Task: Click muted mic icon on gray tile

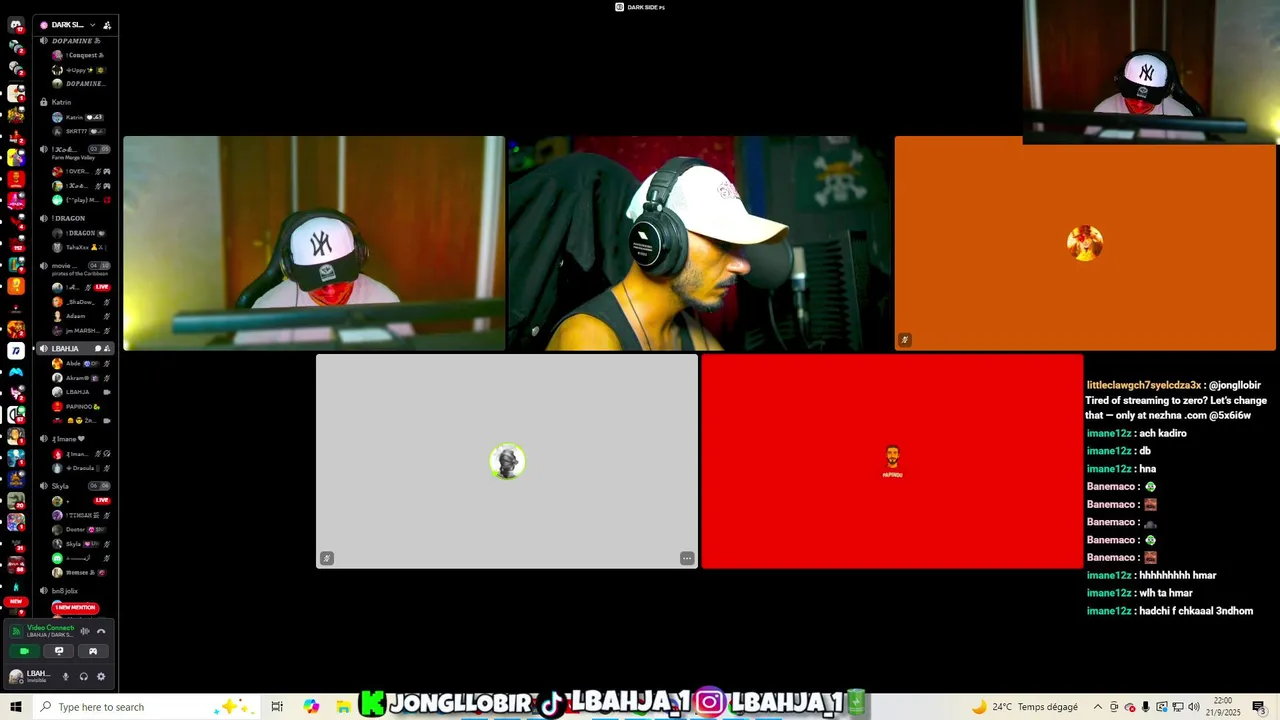Action: (326, 558)
